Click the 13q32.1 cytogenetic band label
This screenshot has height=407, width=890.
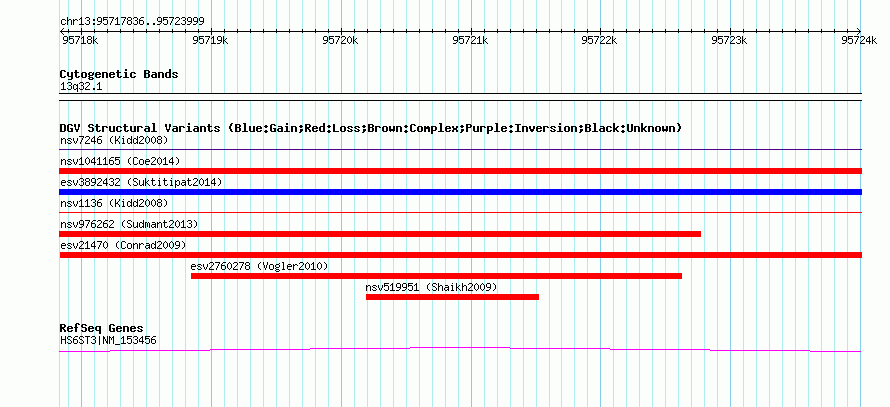(81, 87)
